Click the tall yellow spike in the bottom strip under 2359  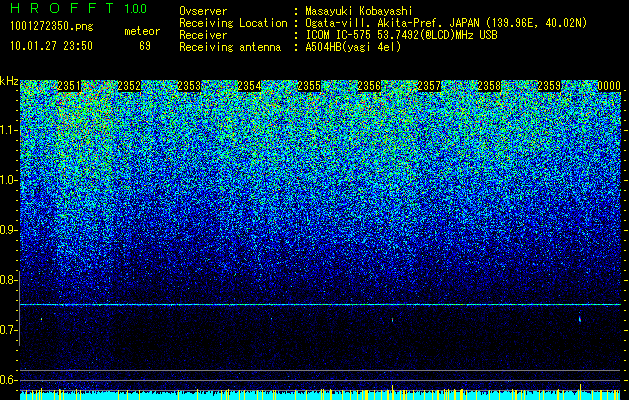pos(580,392)
